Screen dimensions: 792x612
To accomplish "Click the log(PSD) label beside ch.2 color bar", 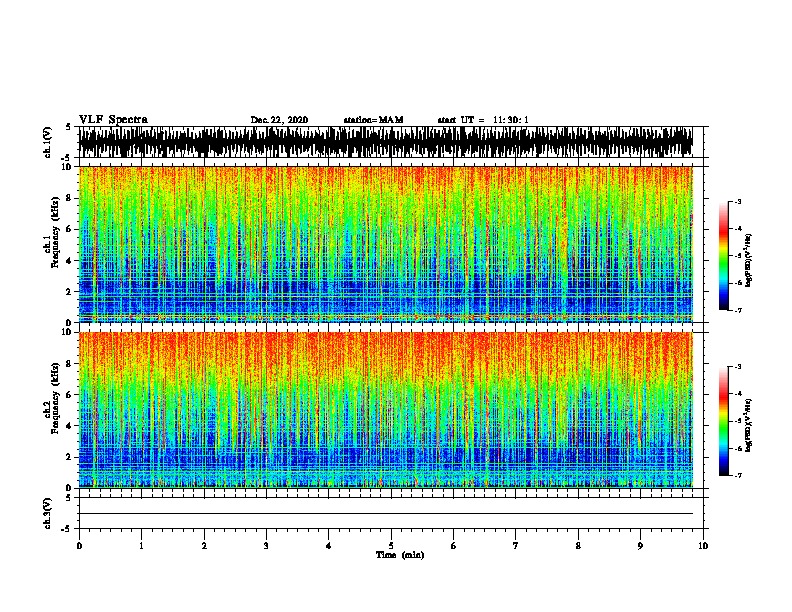I will (x=748, y=425).
